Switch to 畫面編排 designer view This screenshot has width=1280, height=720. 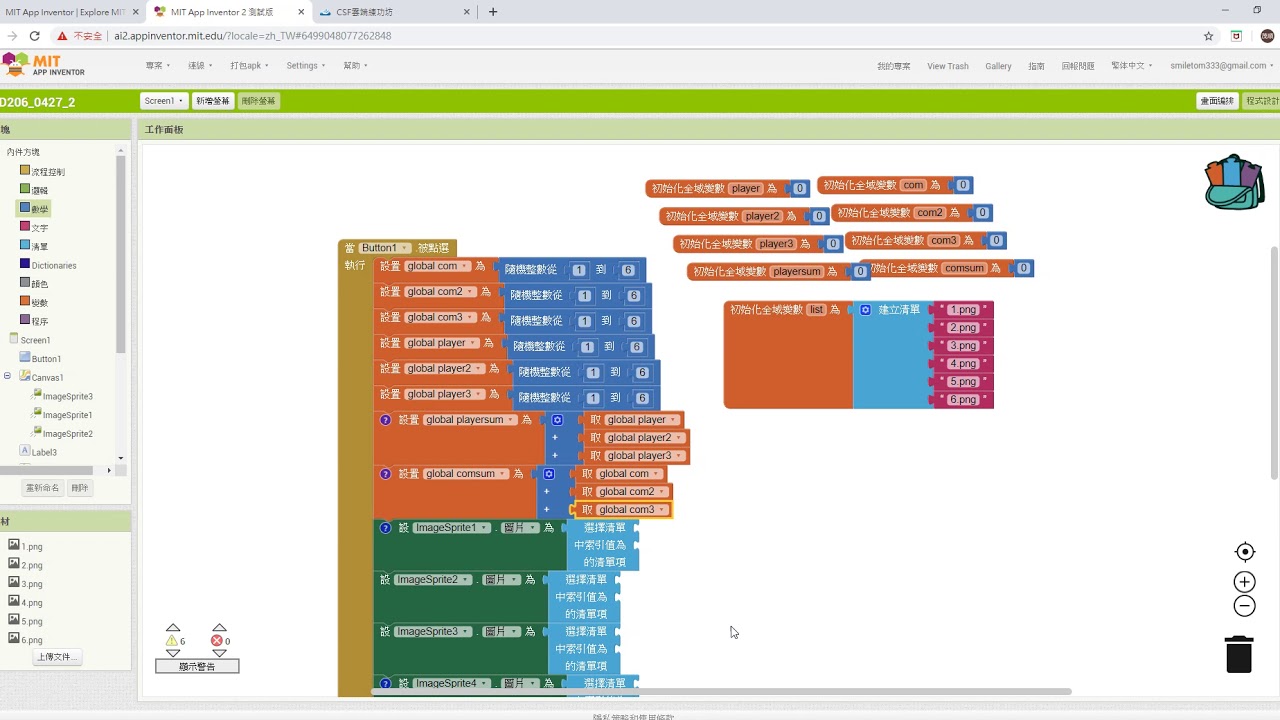point(1217,101)
